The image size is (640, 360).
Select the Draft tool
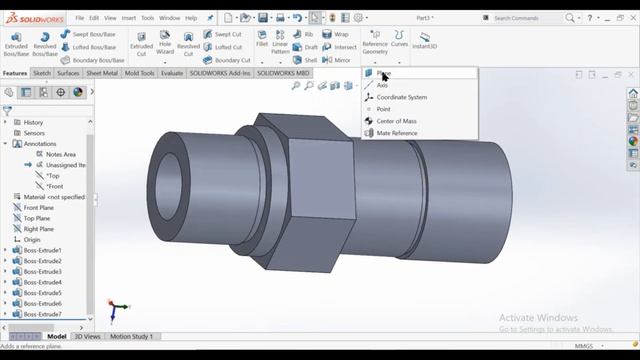click(x=305, y=47)
